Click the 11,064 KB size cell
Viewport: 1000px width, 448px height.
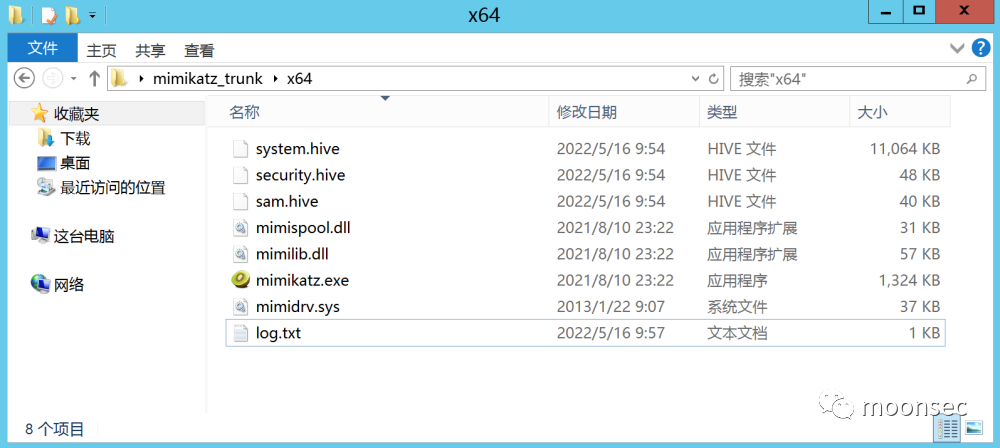pyautogui.click(x=904, y=149)
